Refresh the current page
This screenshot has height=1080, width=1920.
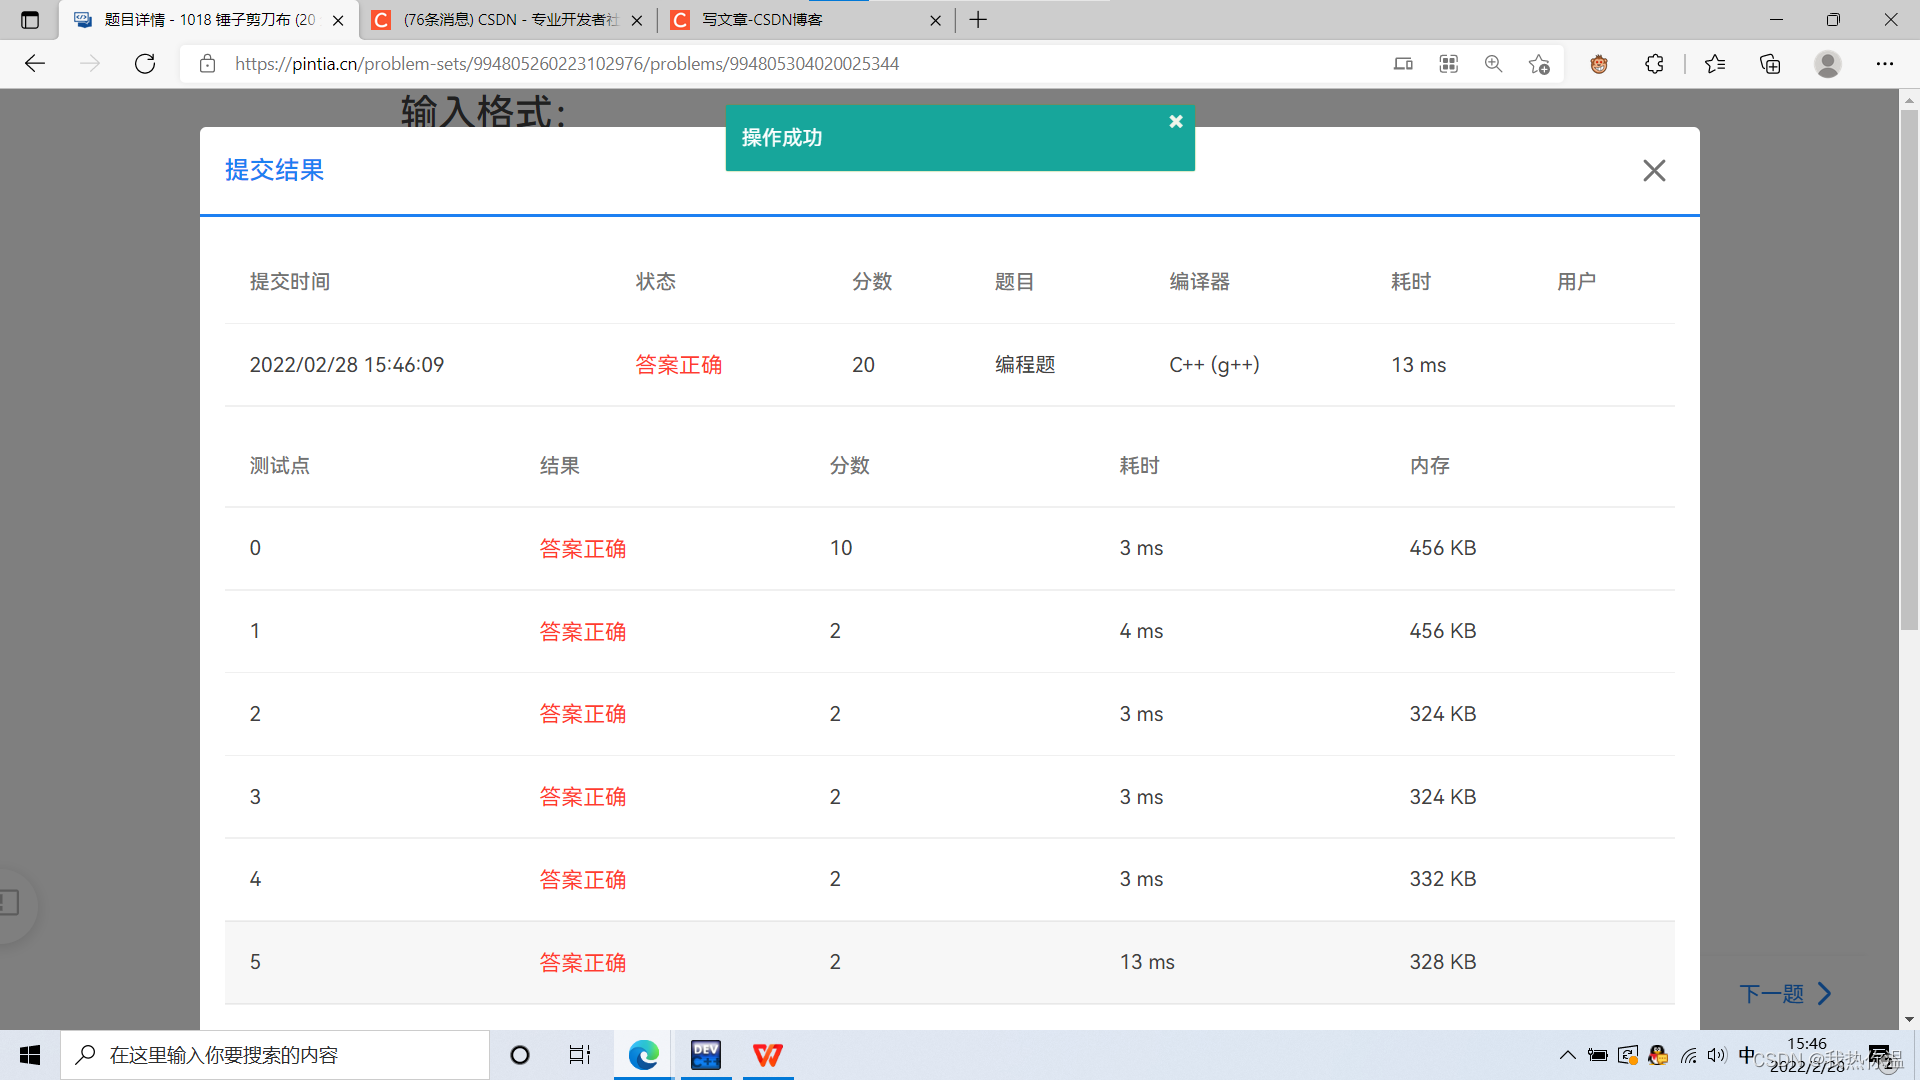pos(144,63)
